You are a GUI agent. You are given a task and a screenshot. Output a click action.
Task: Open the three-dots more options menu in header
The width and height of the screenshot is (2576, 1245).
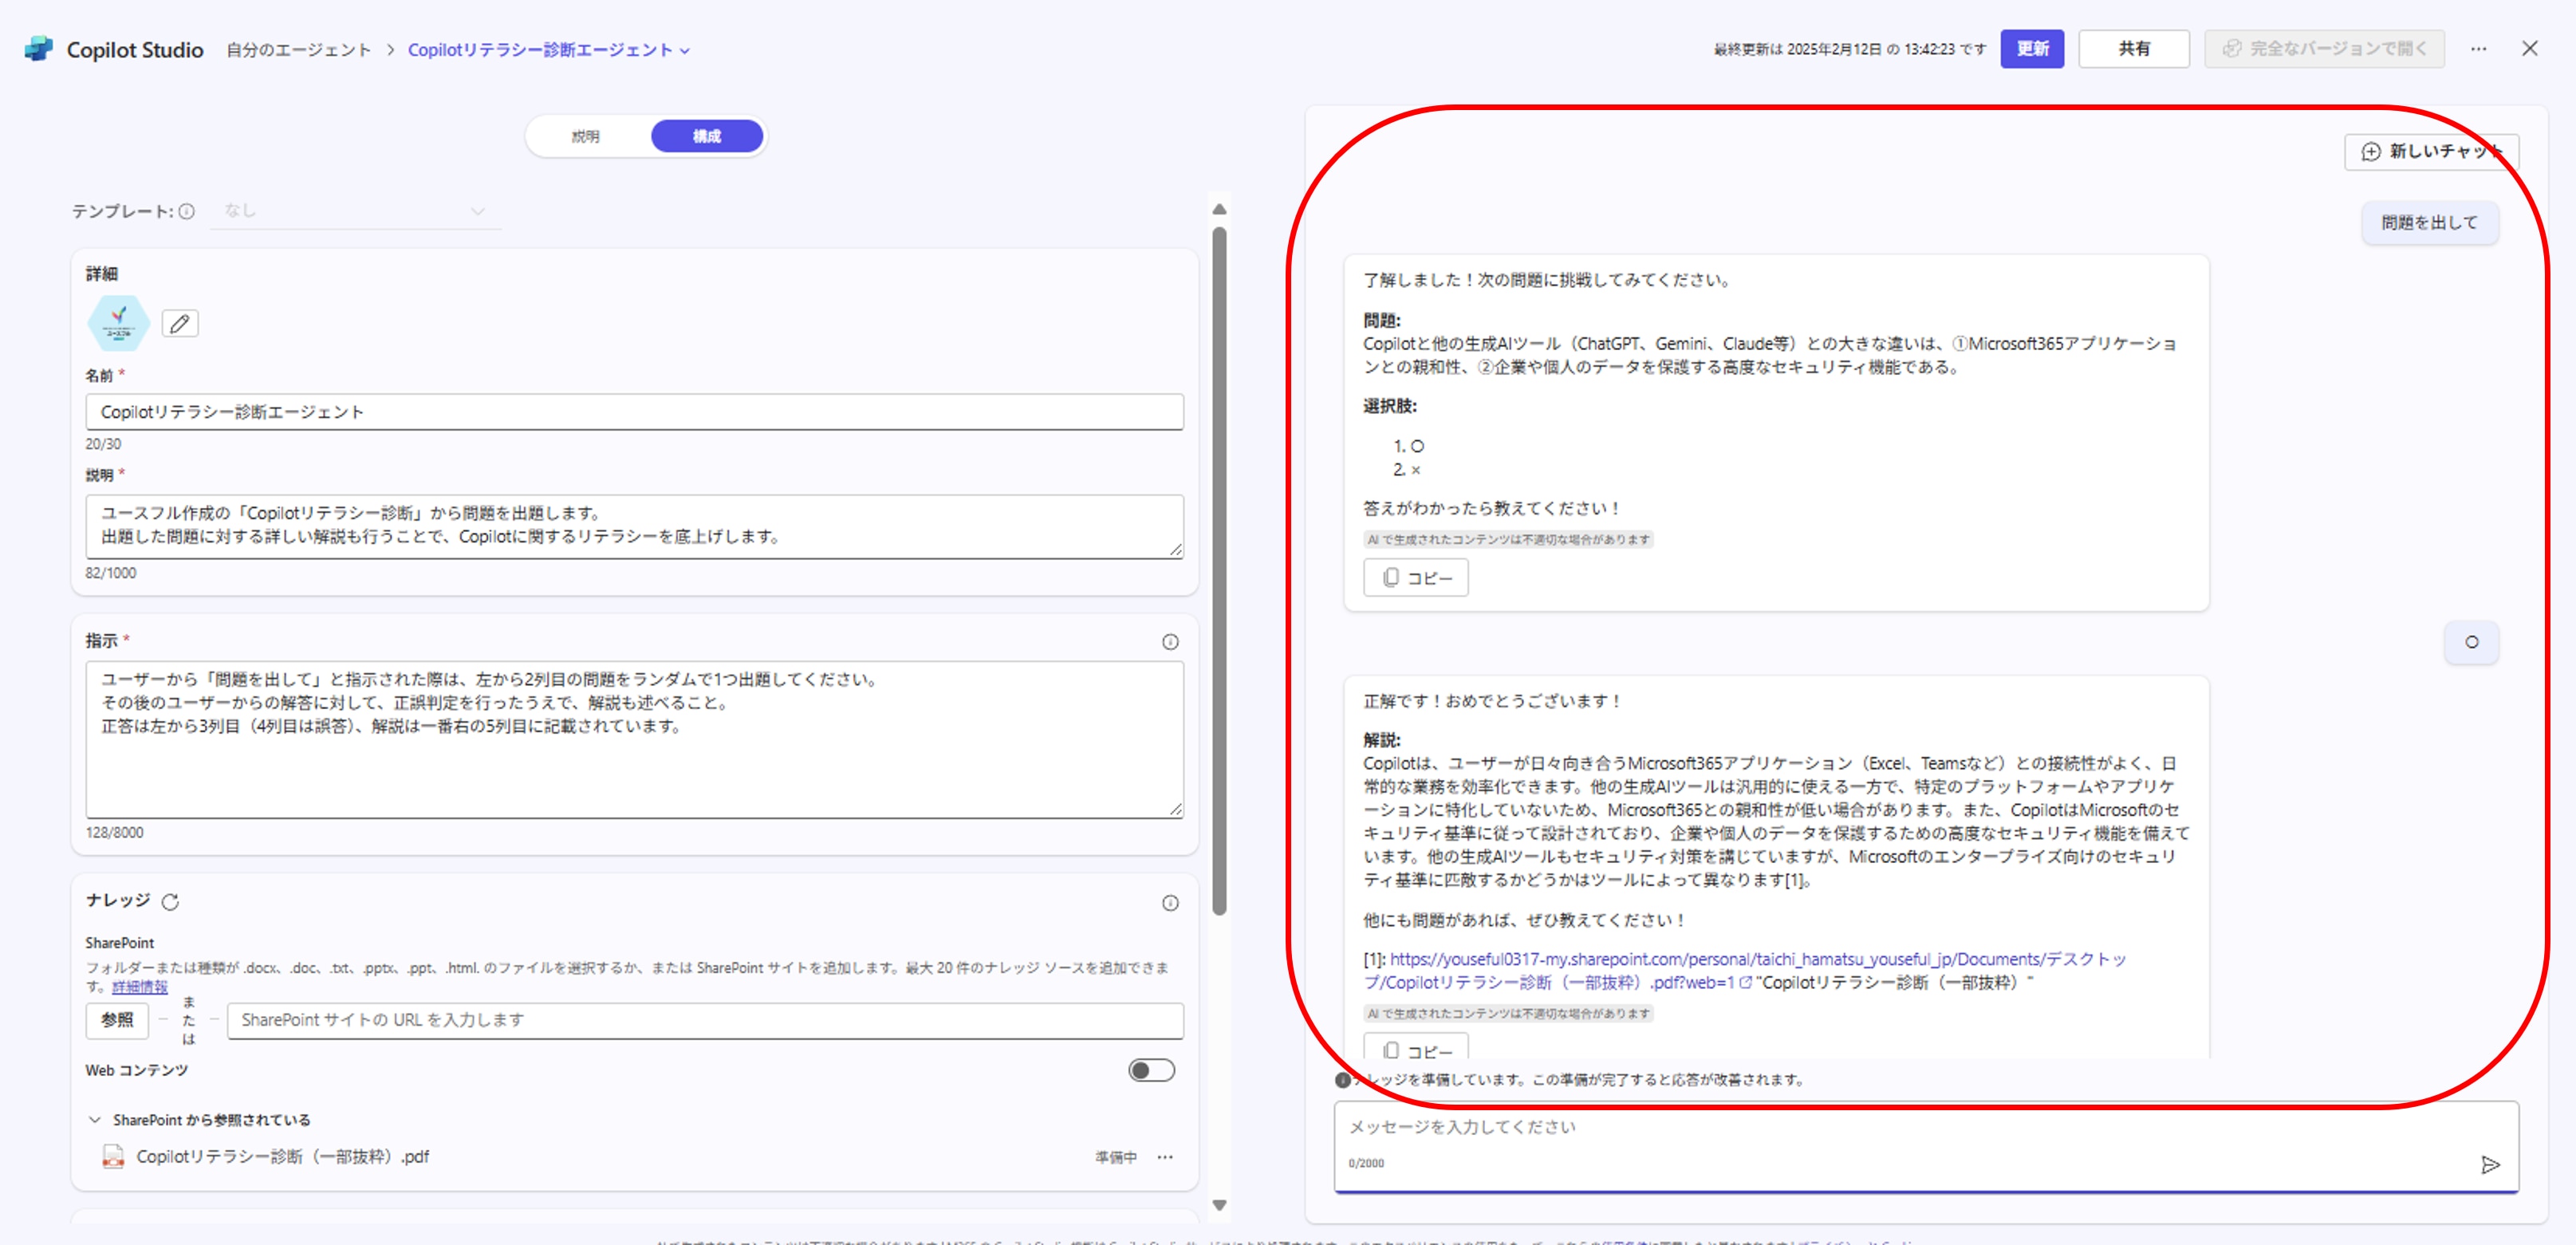pyautogui.click(x=2478, y=49)
